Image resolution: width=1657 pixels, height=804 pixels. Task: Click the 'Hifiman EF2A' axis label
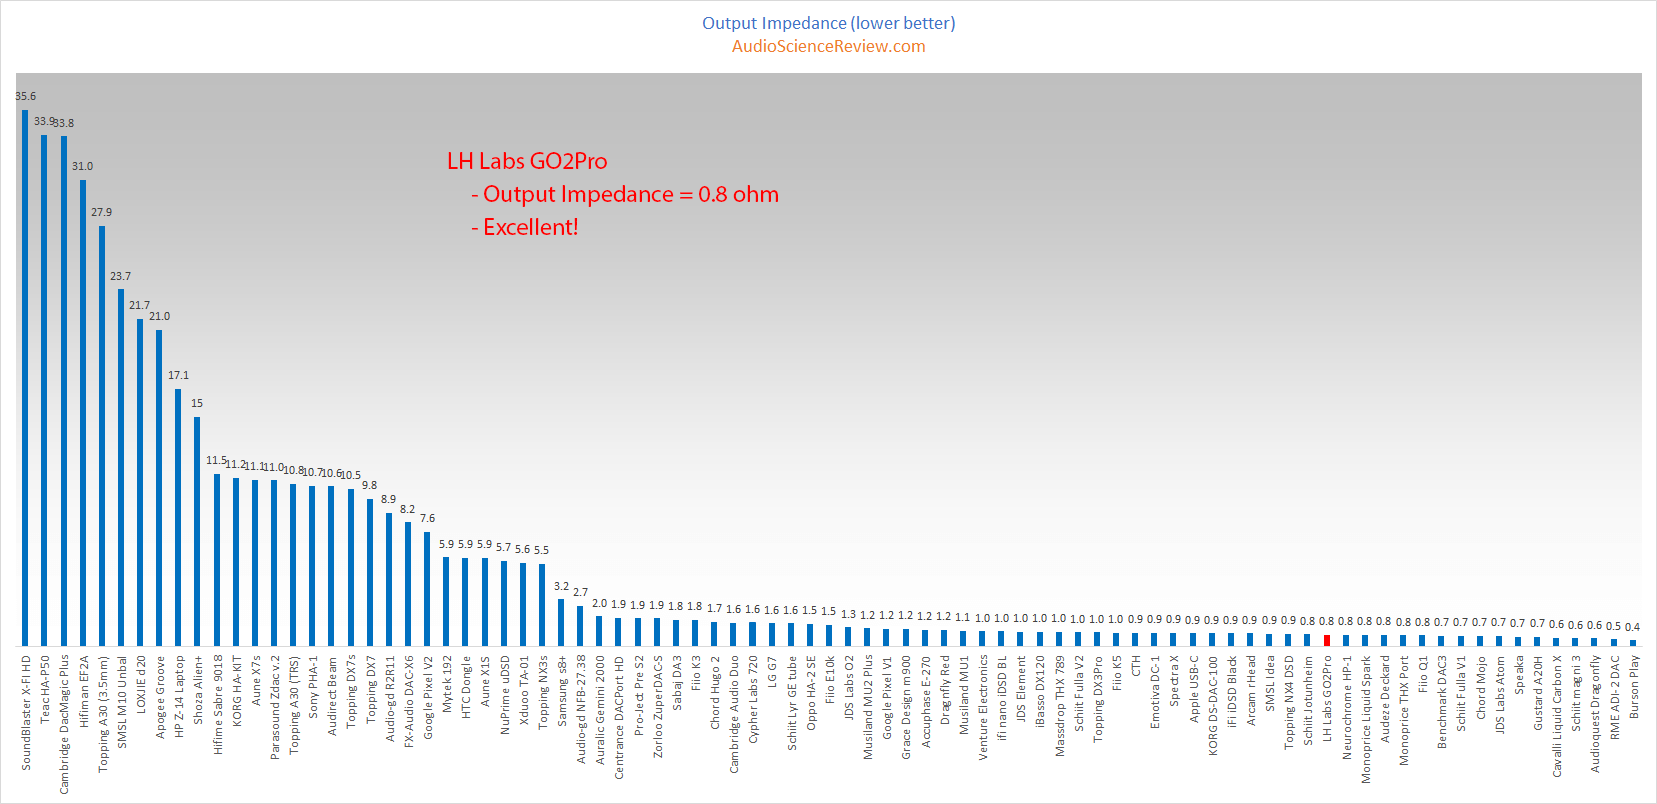83,691
